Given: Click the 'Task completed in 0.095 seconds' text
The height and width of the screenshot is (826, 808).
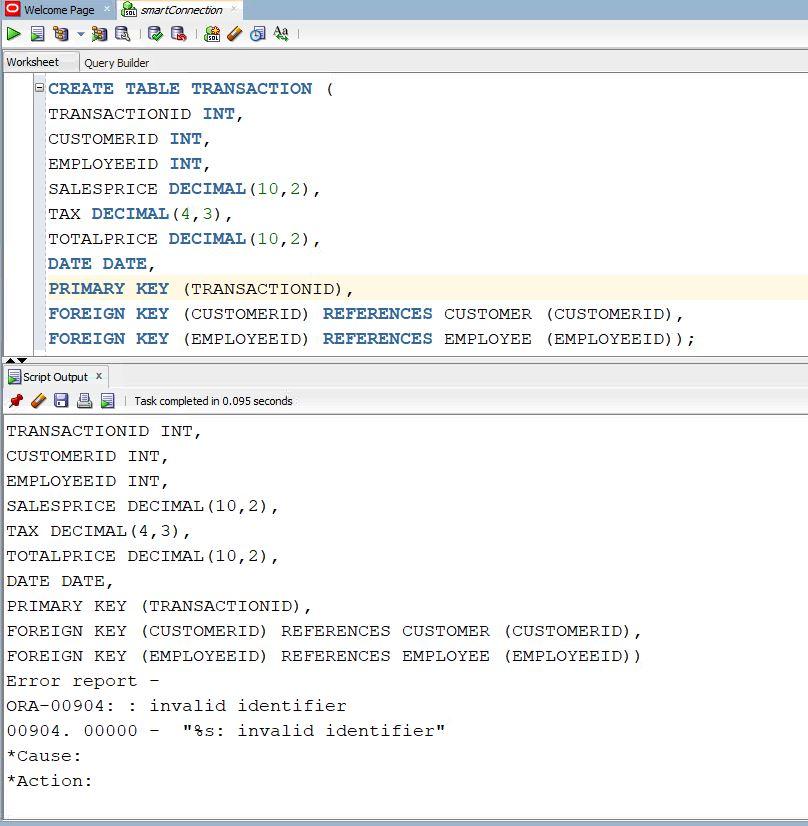Looking at the screenshot, I should [213, 401].
